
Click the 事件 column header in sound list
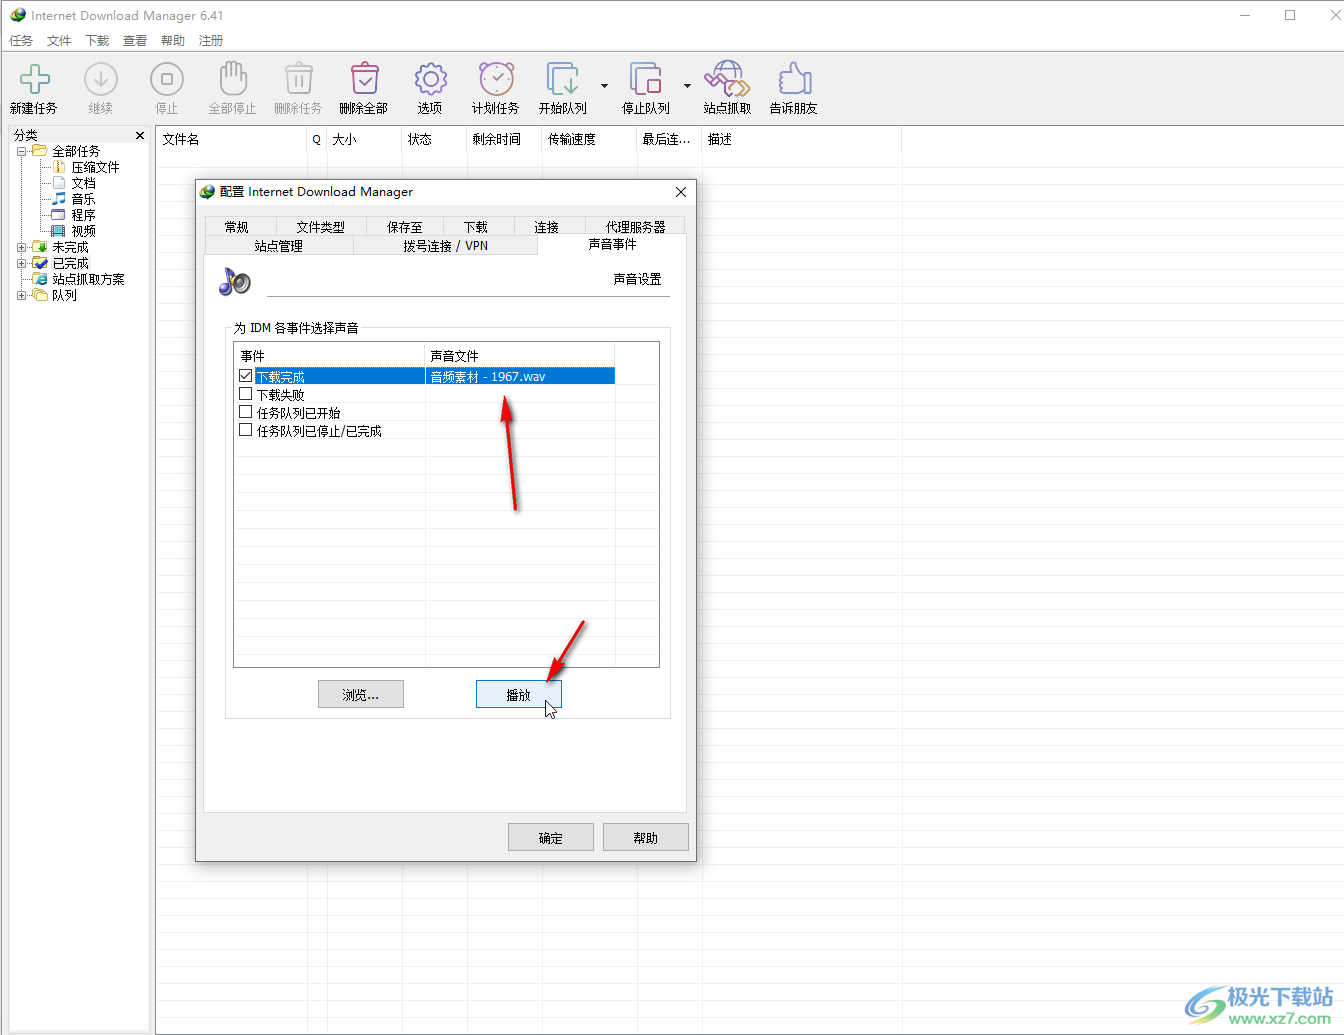(330, 356)
